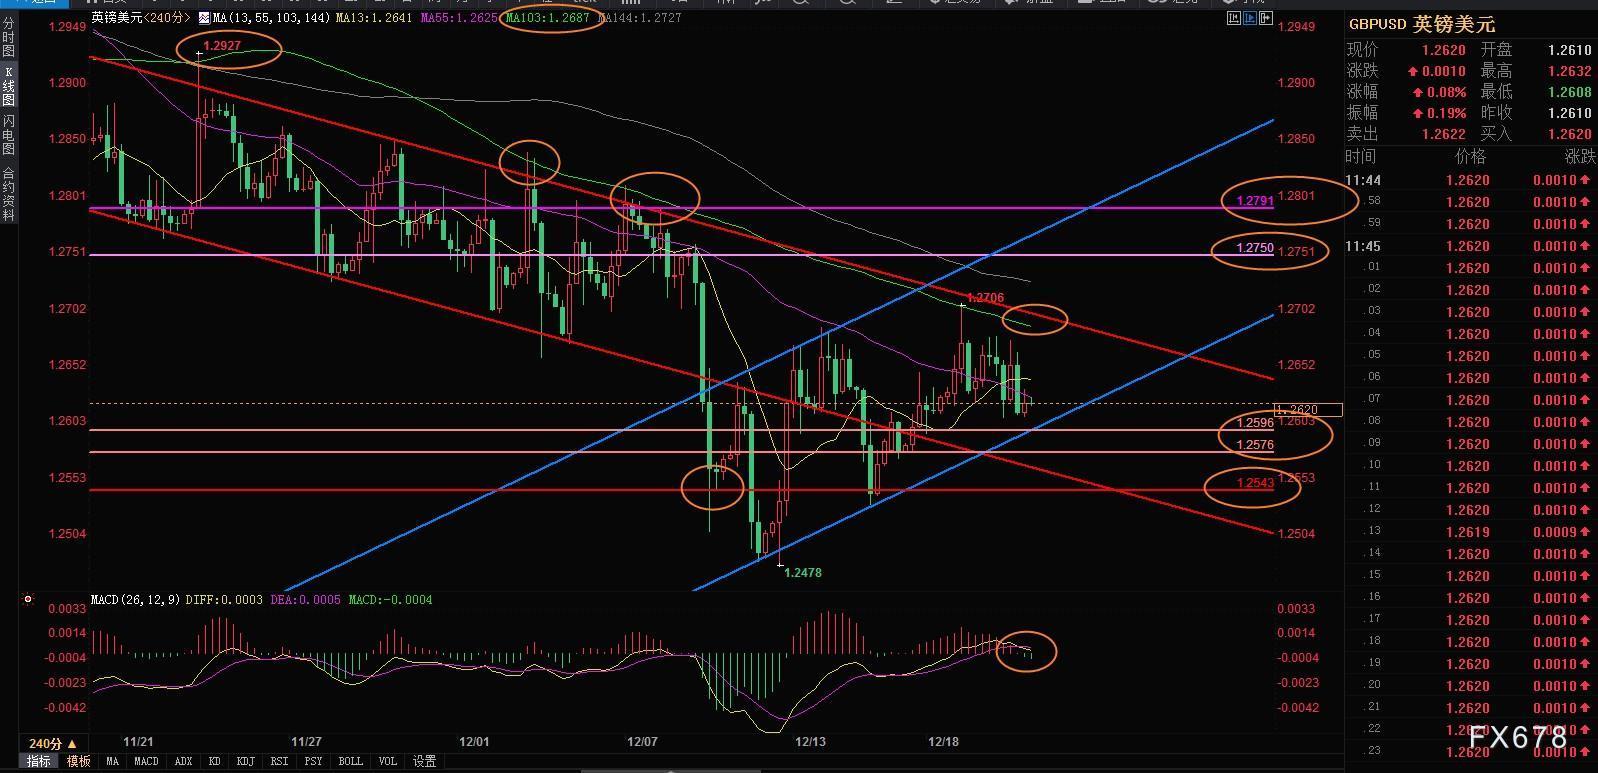Click the small red circle icon beside MACD panel
Screen dimensions: 1598x773
click(x=28, y=600)
